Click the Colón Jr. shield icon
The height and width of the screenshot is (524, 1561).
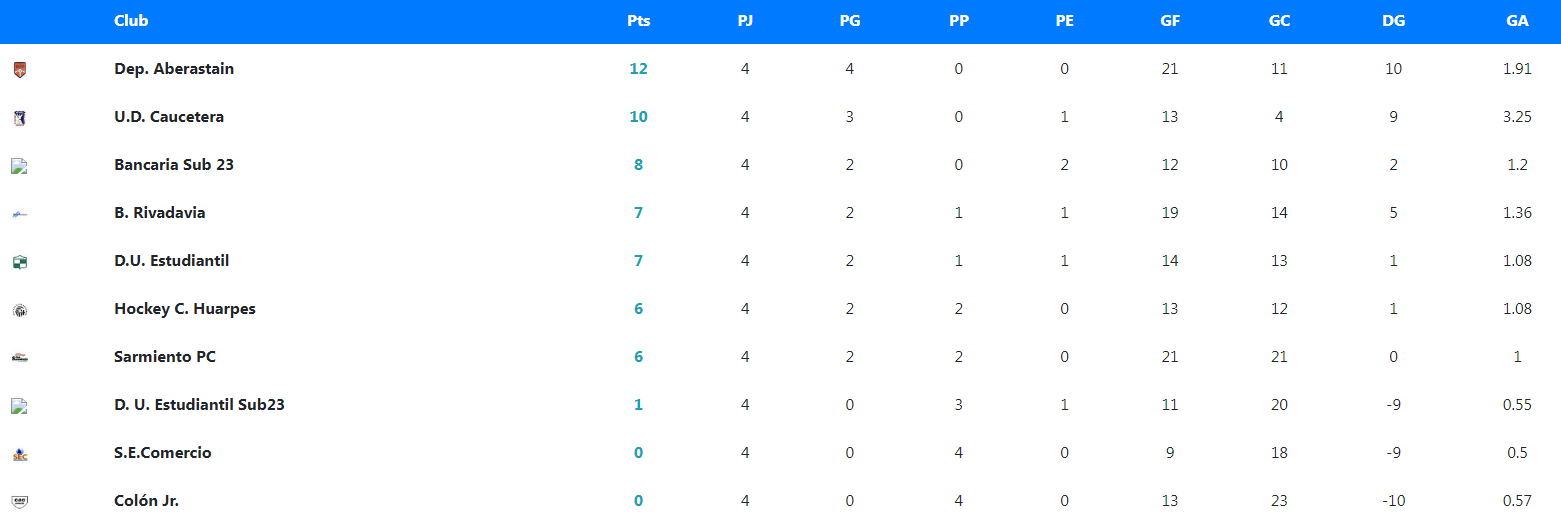[20, 502]
